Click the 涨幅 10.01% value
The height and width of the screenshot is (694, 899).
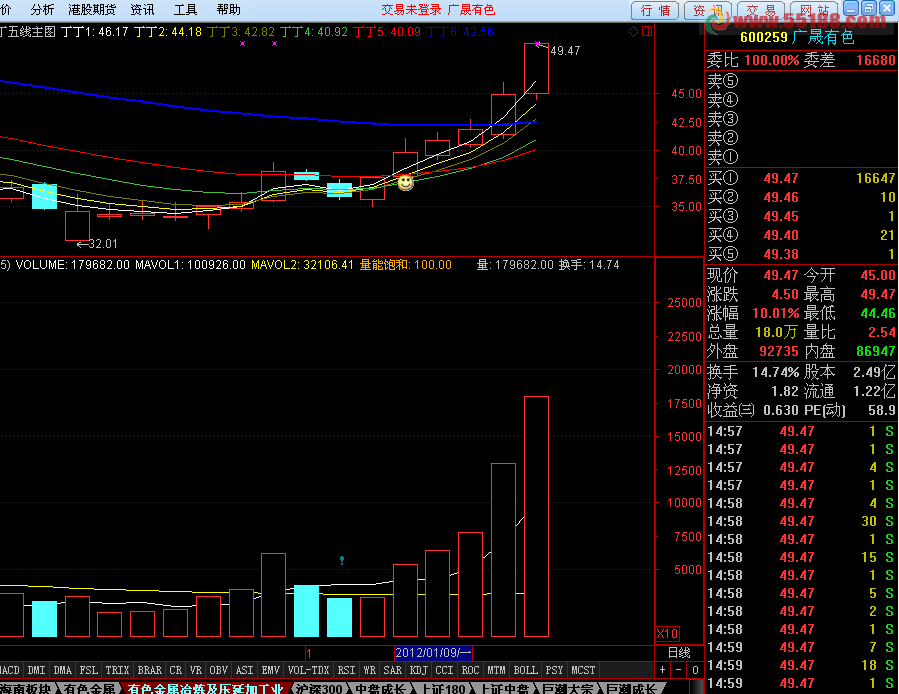coord(775,314)
